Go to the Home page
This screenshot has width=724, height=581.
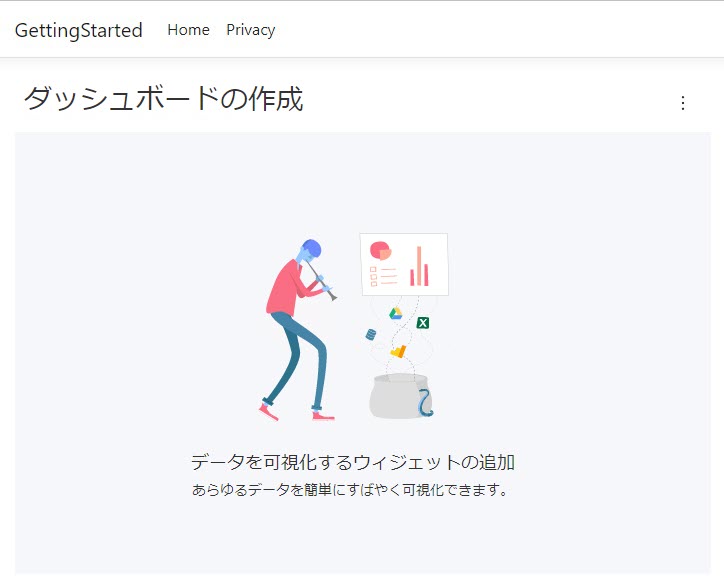coord(188,30)
